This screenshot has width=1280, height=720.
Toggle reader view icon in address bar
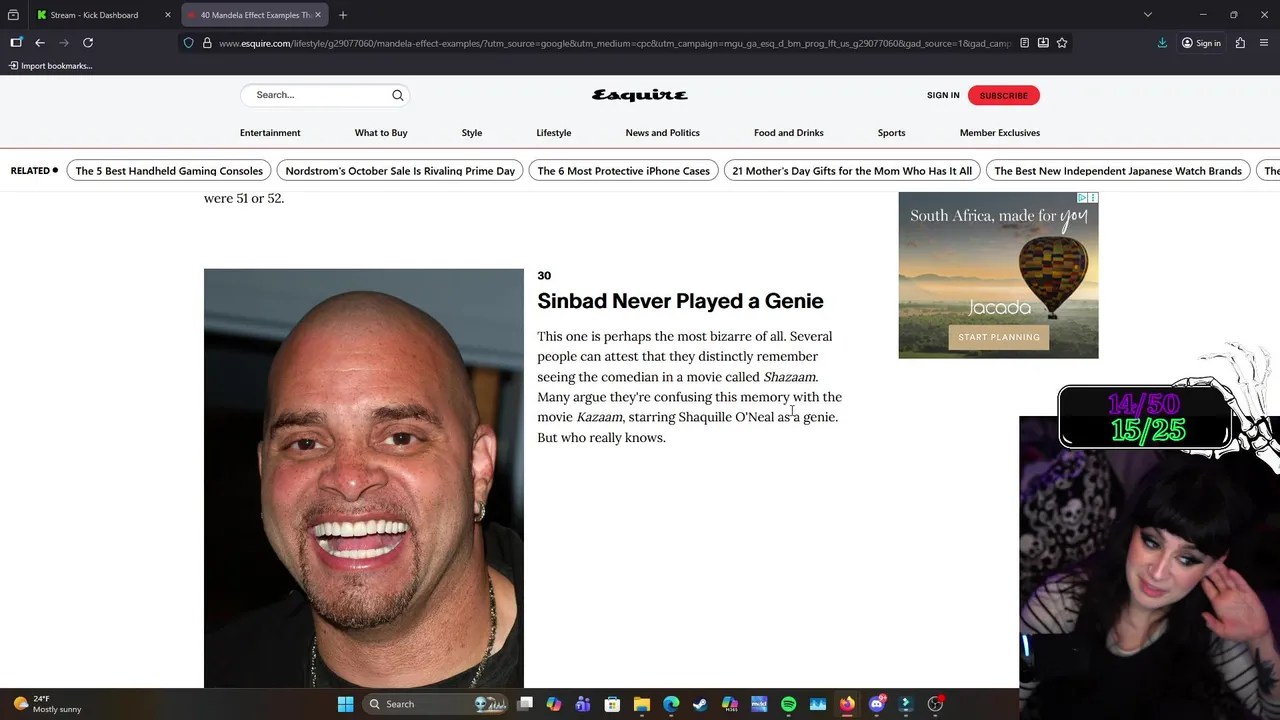(1024, 43)
